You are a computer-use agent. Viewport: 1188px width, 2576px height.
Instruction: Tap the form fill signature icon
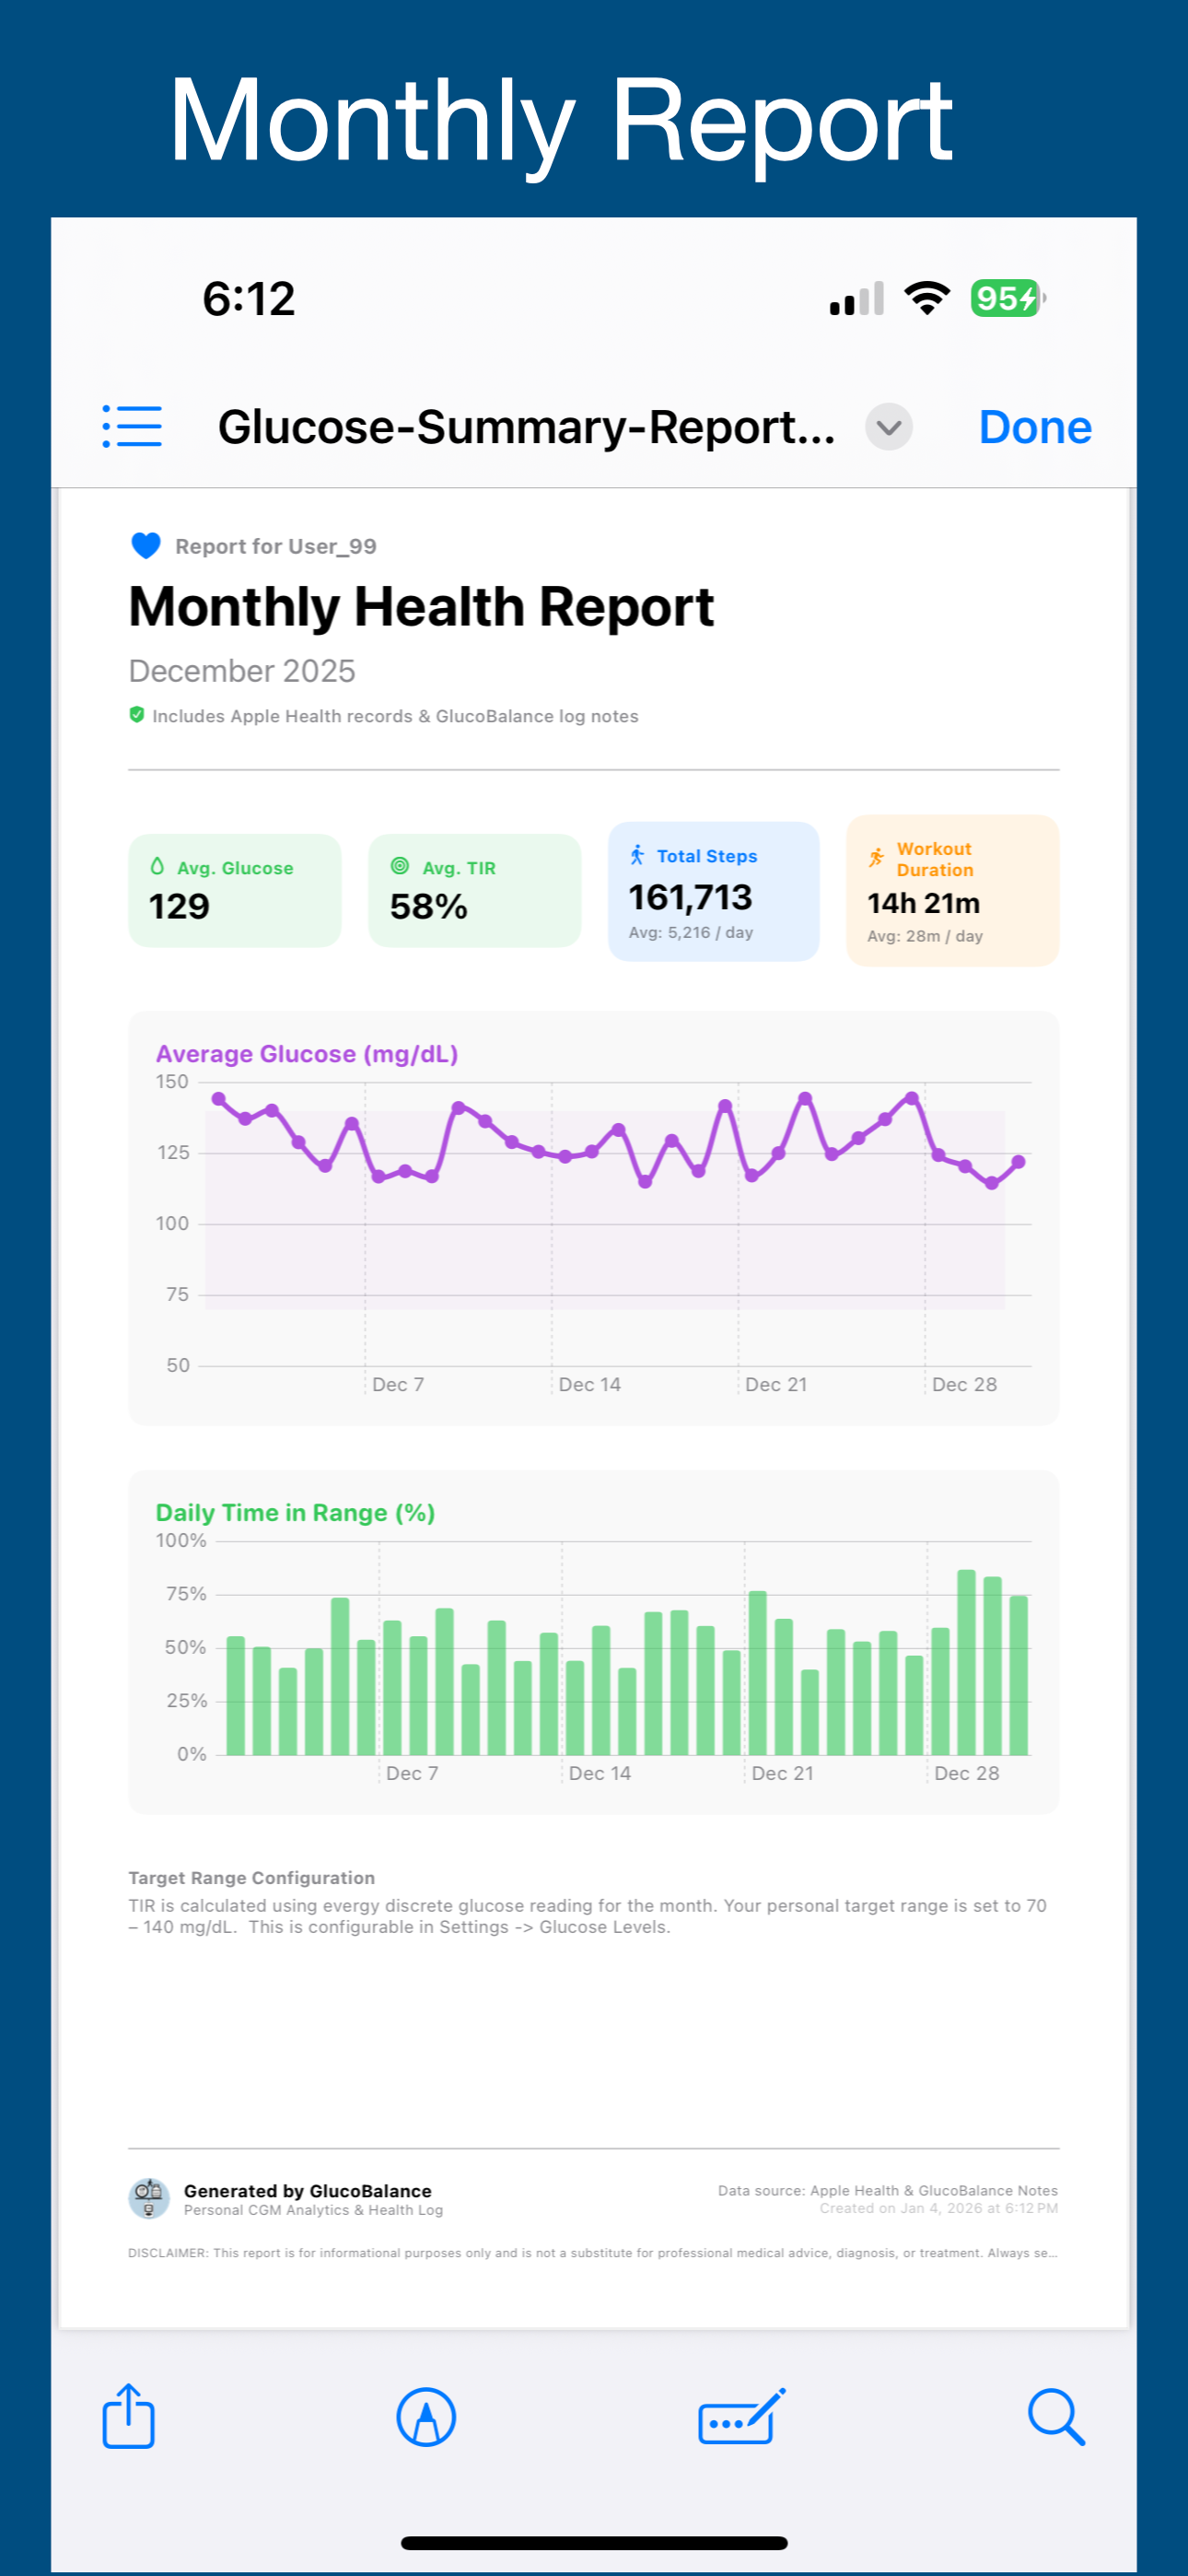pos(741,2418)
